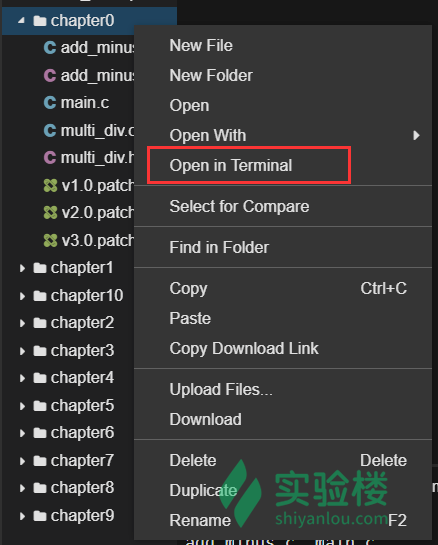Viewport: 438px width, 545px height.
Task: Click the purple icon of multi_div.h
Action: coord(50,158)
